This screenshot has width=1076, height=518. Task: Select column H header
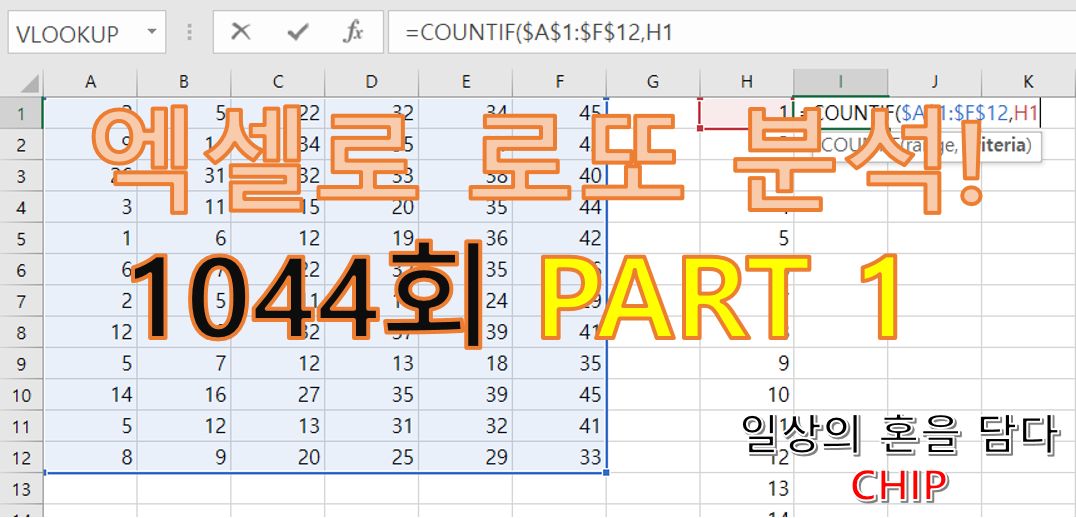pyautogui.click(x=747, y=82)
